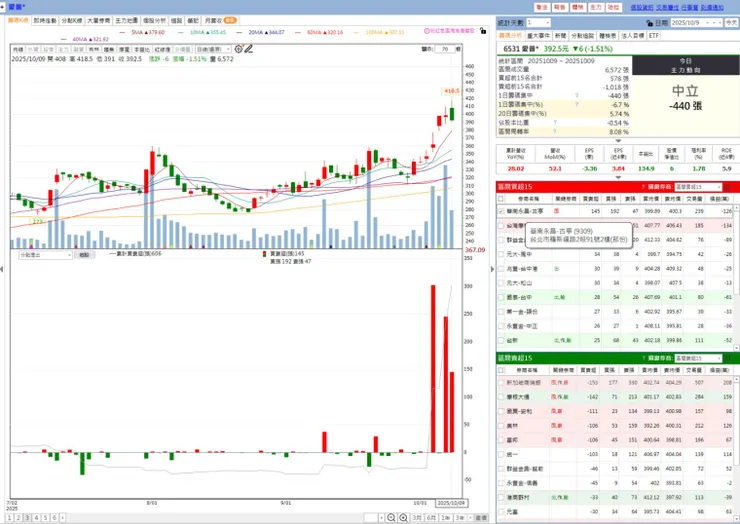Click the 追蹤 button below the chart

pyautogui.click(x=84, y=255)
